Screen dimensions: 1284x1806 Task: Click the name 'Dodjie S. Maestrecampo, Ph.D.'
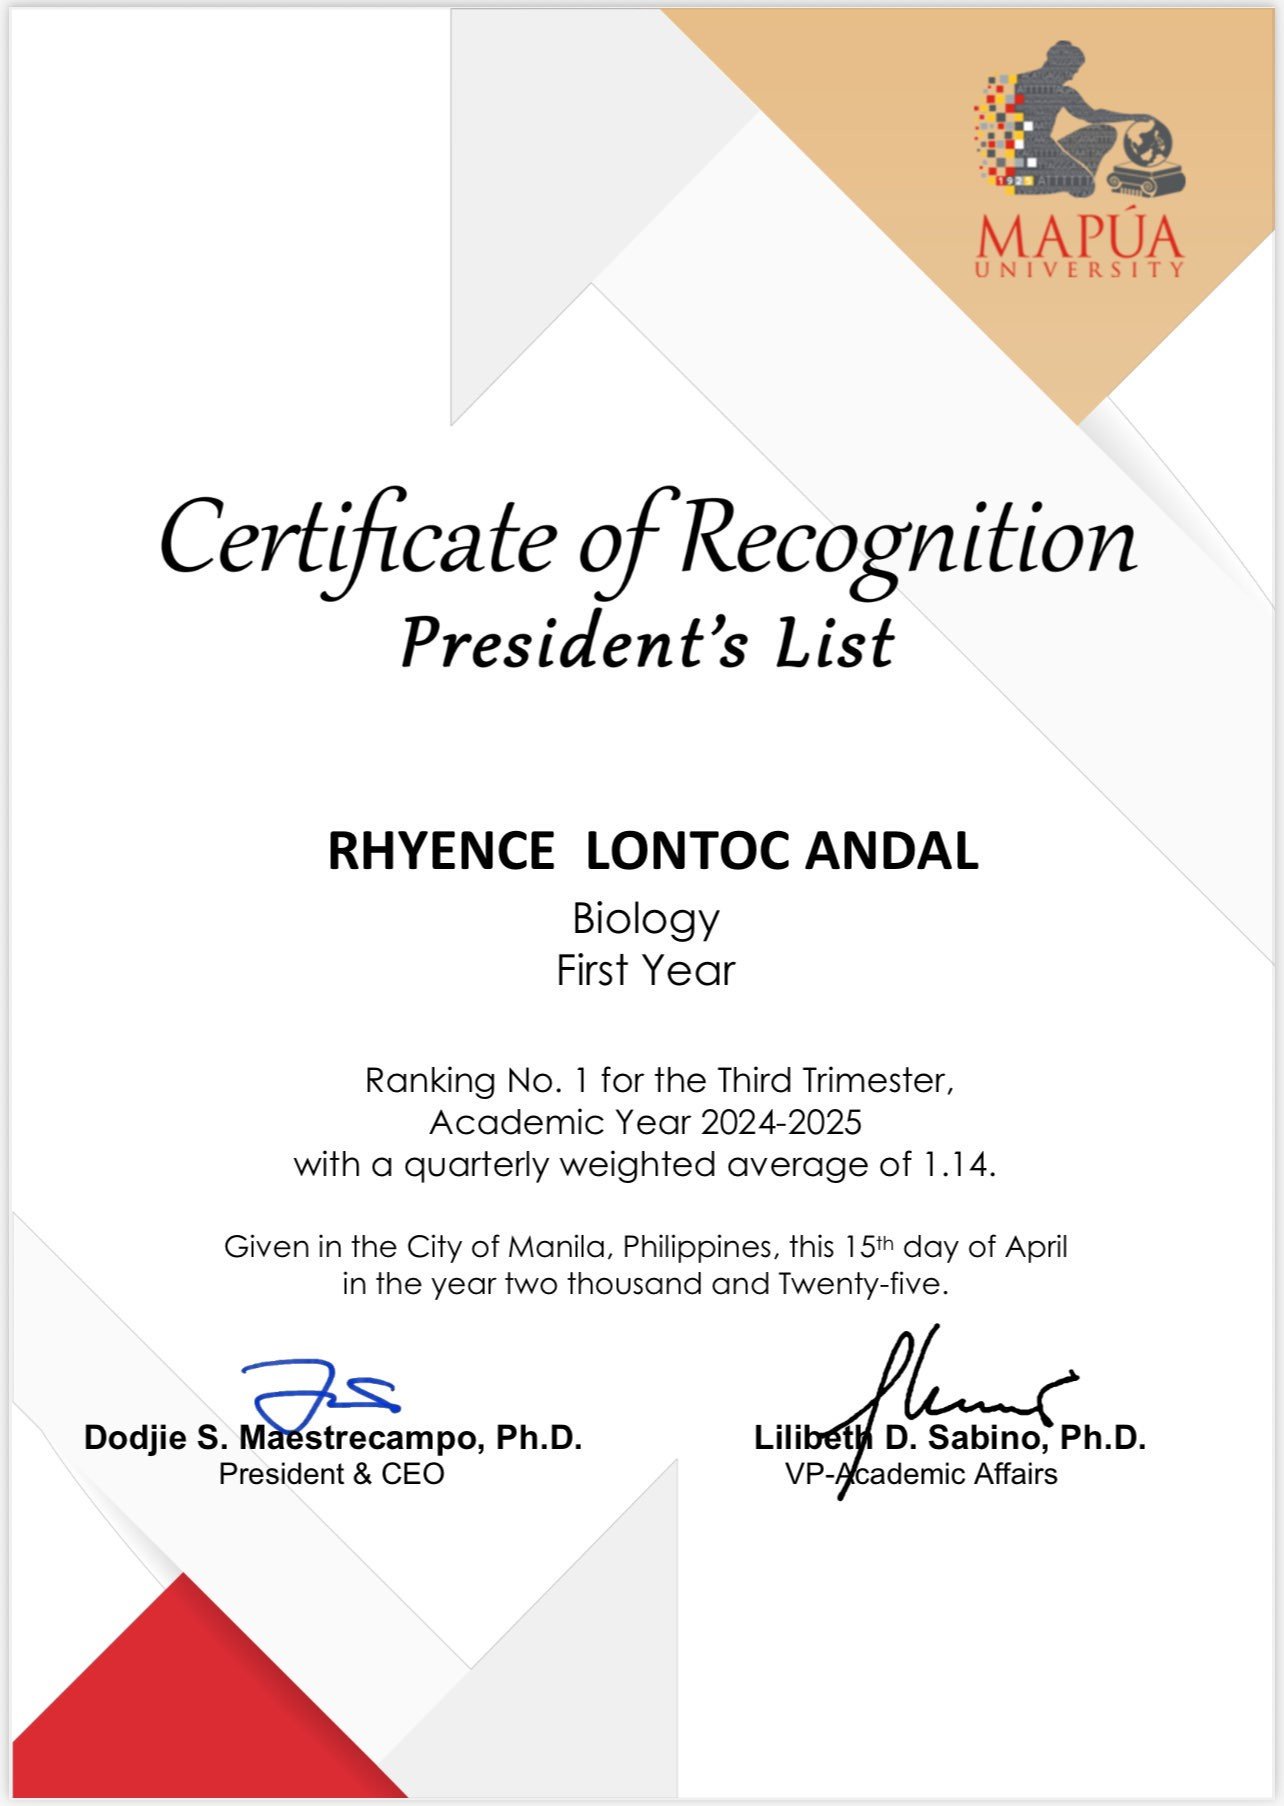tap(333, 1438)
